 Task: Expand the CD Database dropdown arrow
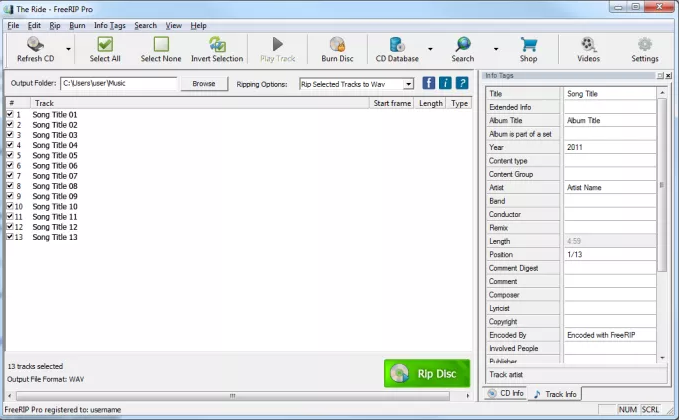click(x=430, y=49)
